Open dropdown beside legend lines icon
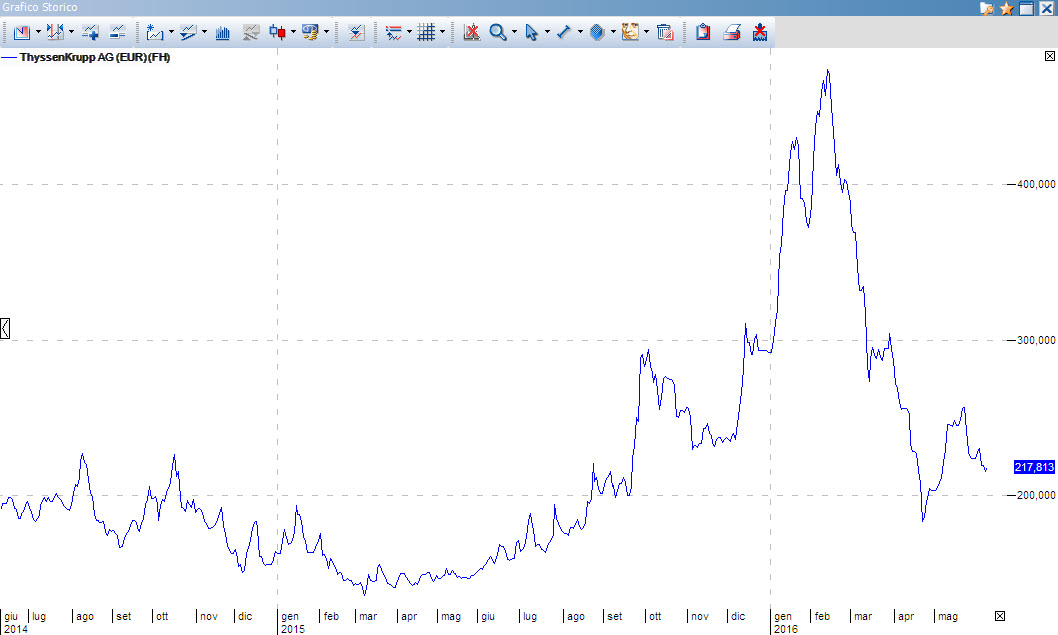This screenshot has width=1058, height=635. tap(409, 32)
